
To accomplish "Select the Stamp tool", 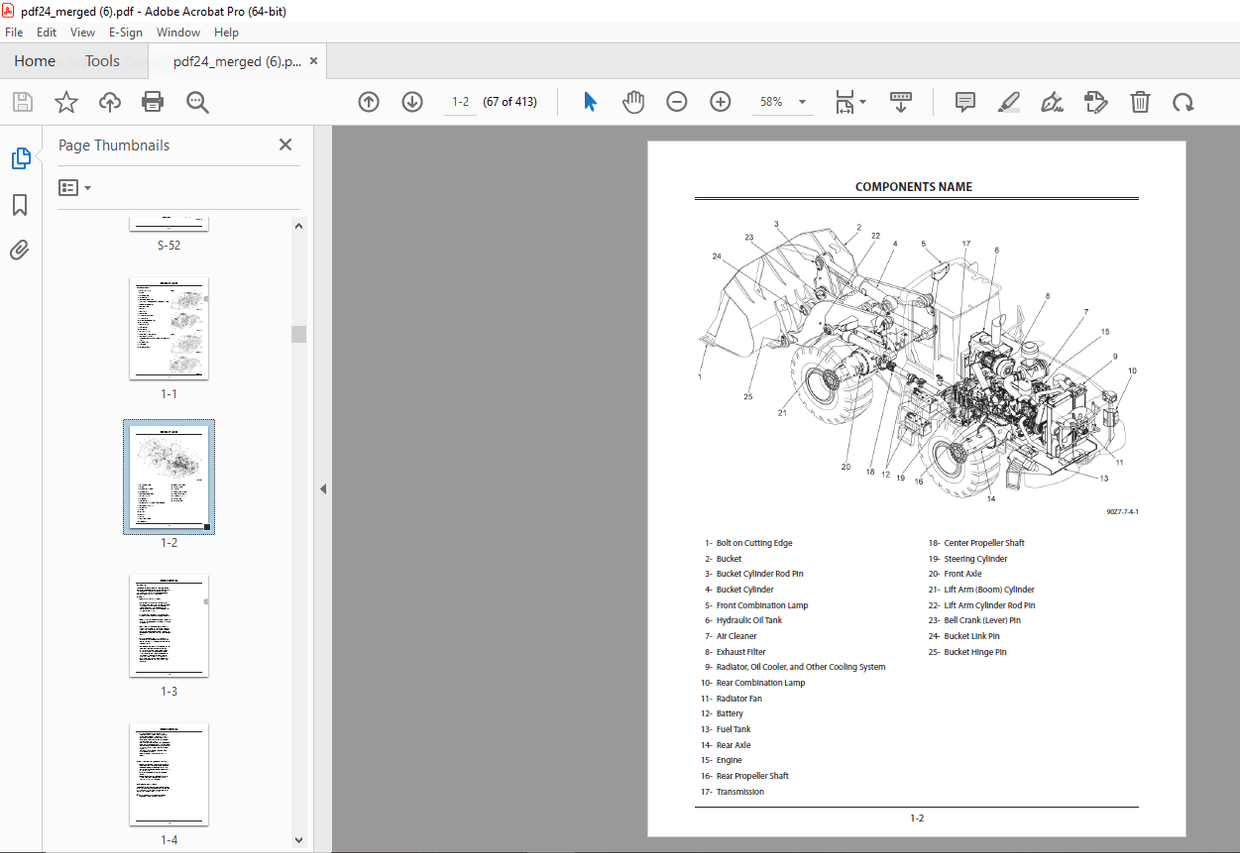I will point(1096,101).
